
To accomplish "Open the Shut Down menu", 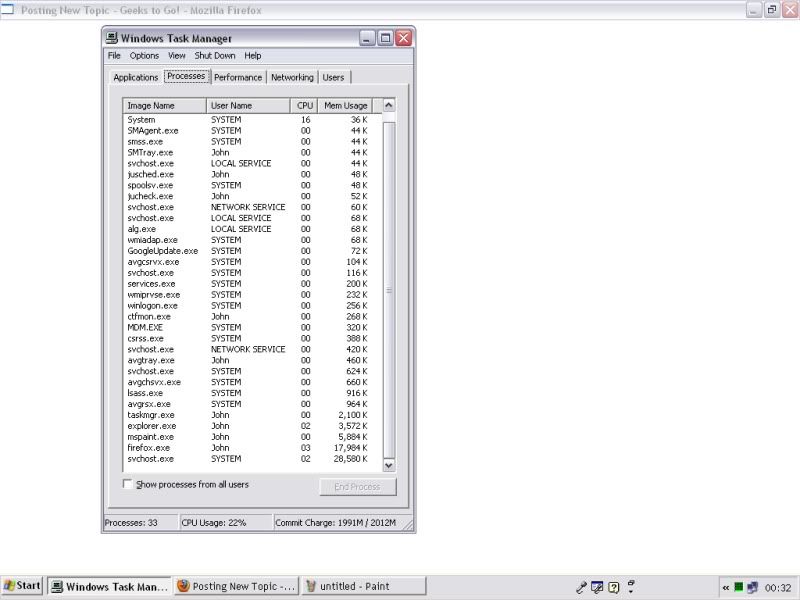I will coord(215,56).
